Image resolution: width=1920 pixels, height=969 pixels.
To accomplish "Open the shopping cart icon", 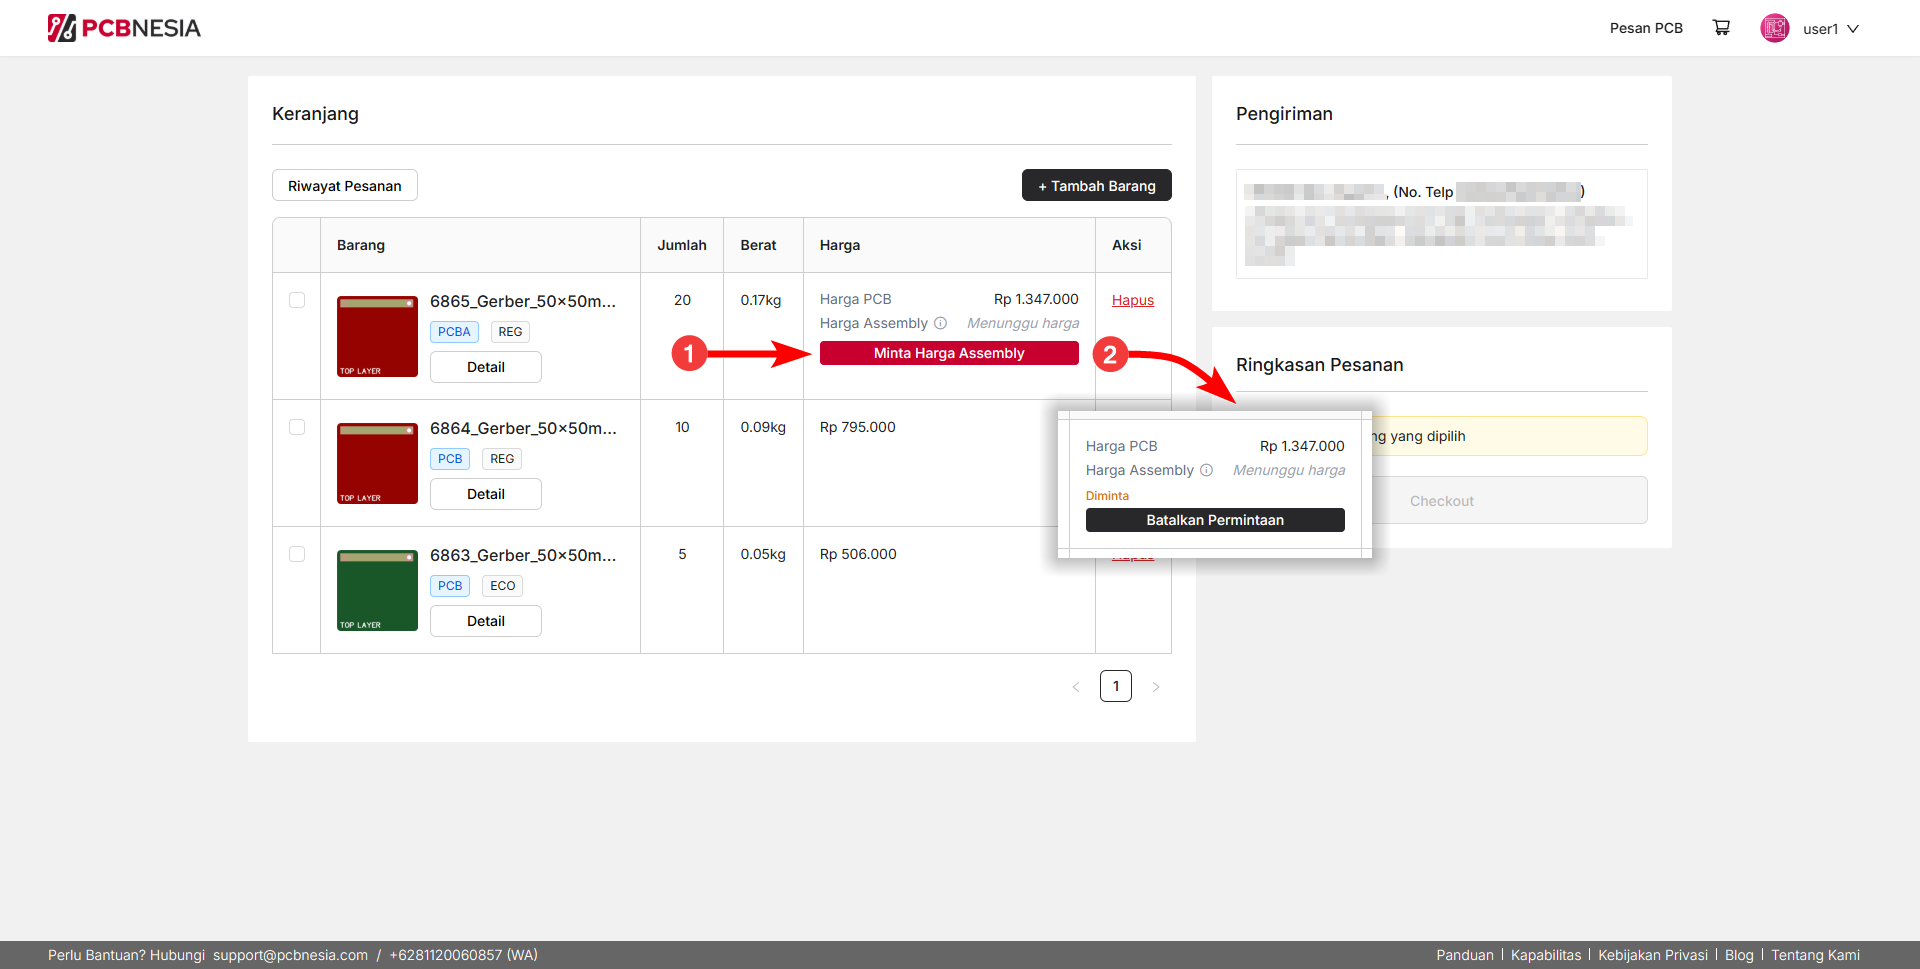I will click(x=1721, y=28).
